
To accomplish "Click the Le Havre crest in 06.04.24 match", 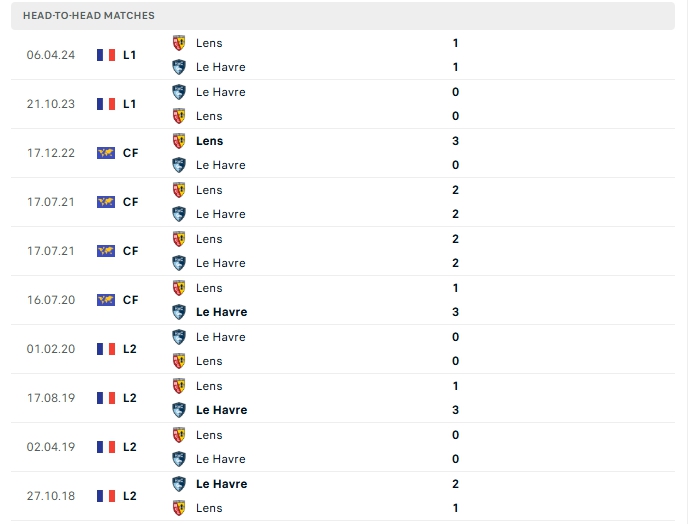I will point(179,67).
